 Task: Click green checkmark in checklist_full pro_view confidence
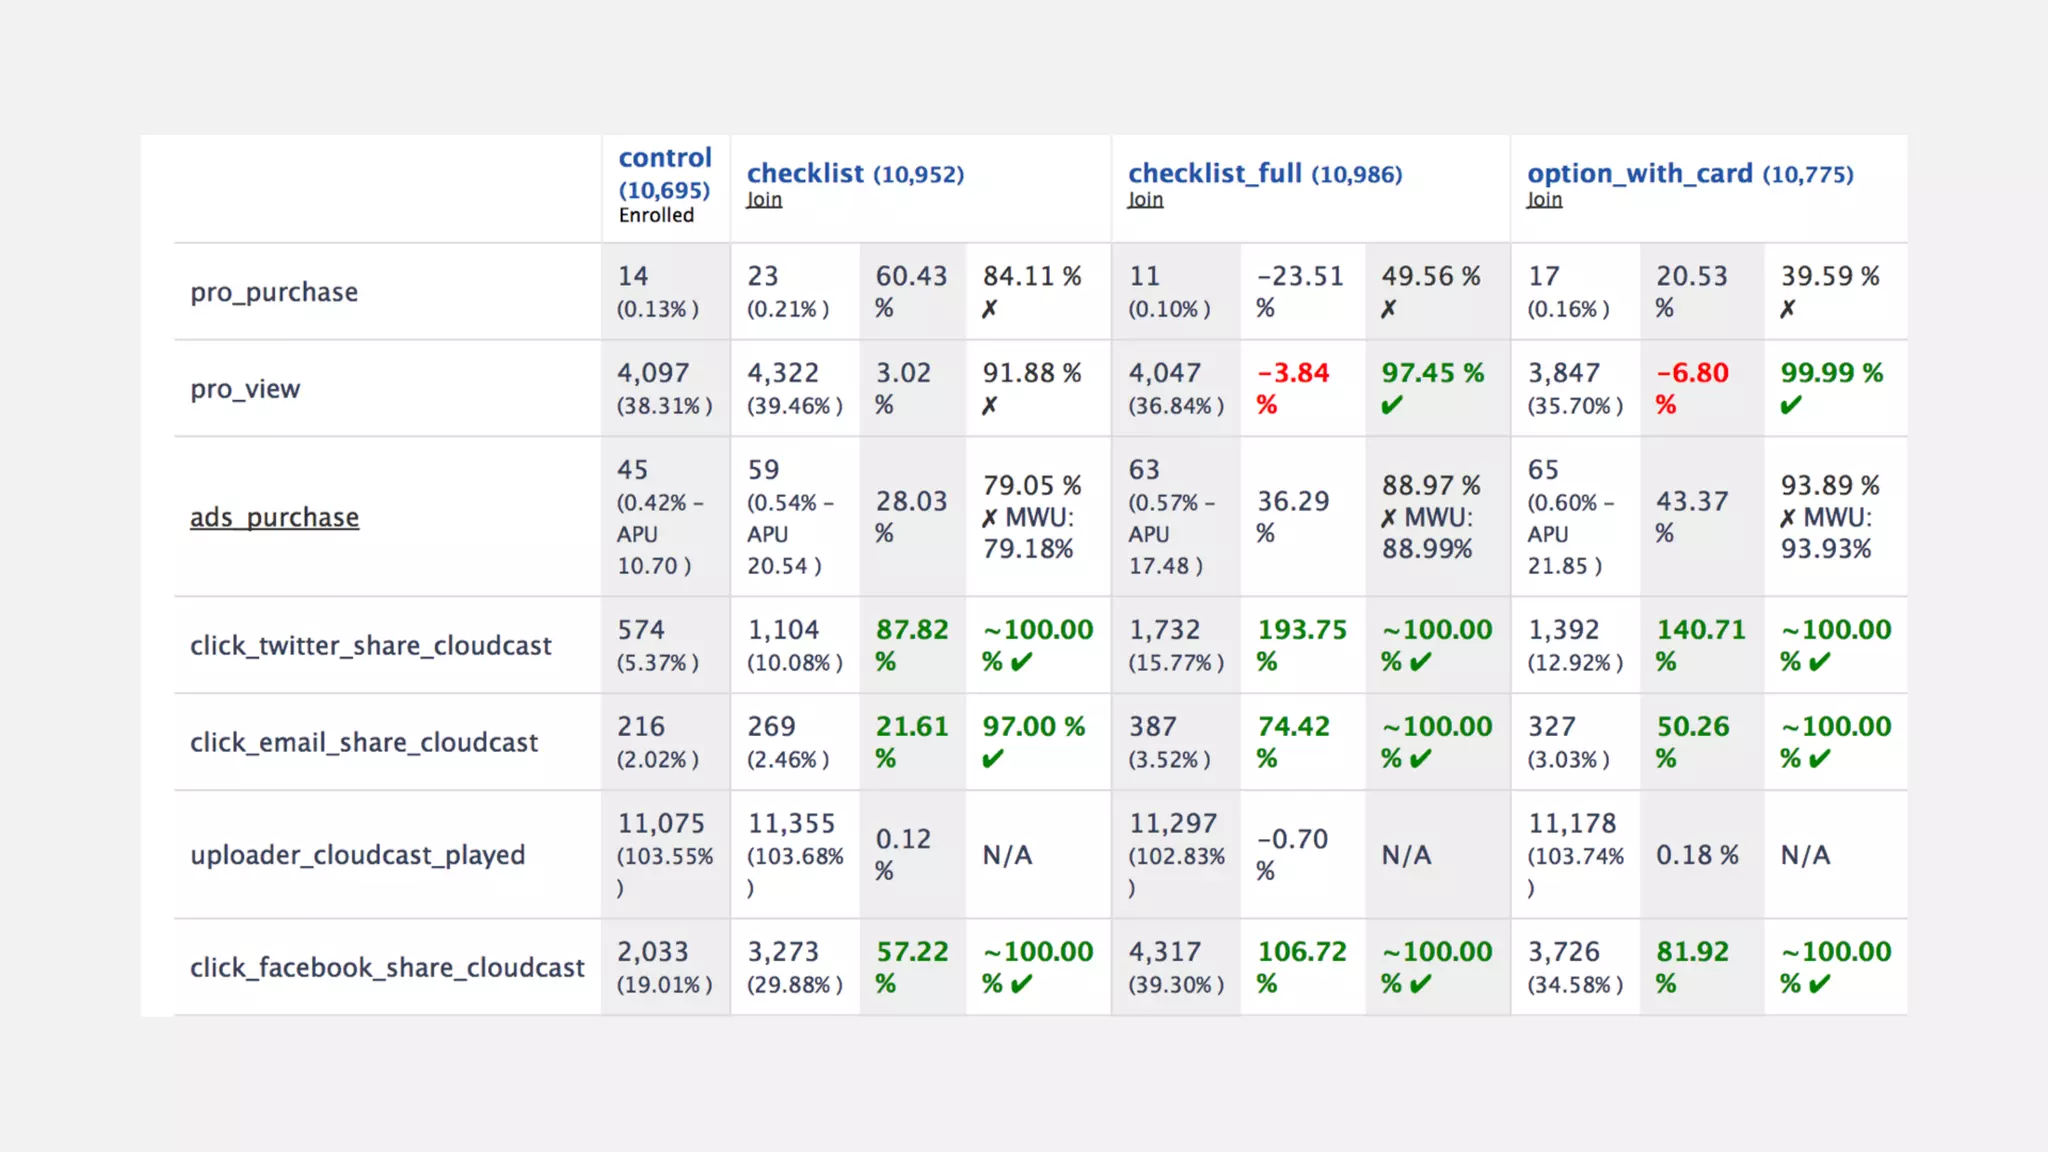point(1392,406)
